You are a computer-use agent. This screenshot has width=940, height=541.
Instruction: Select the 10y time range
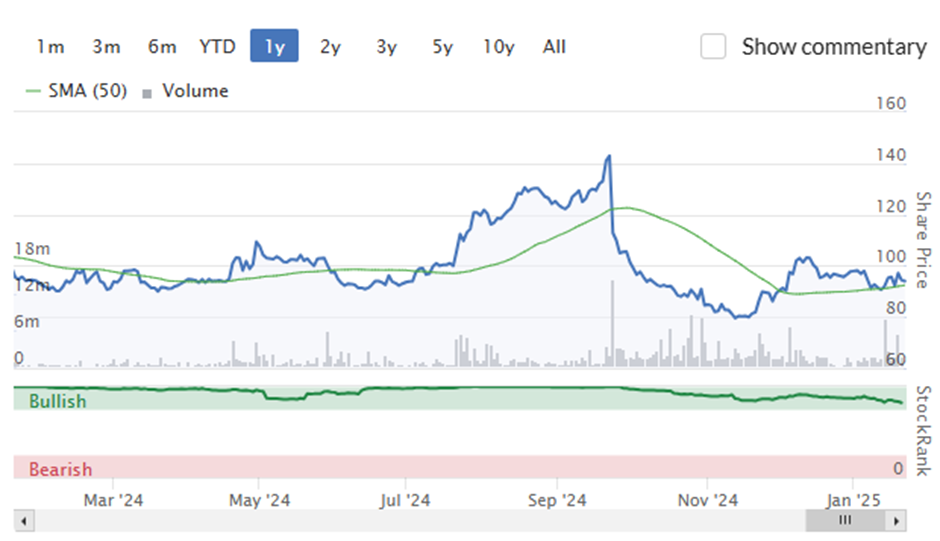click(x=499, y=46)
